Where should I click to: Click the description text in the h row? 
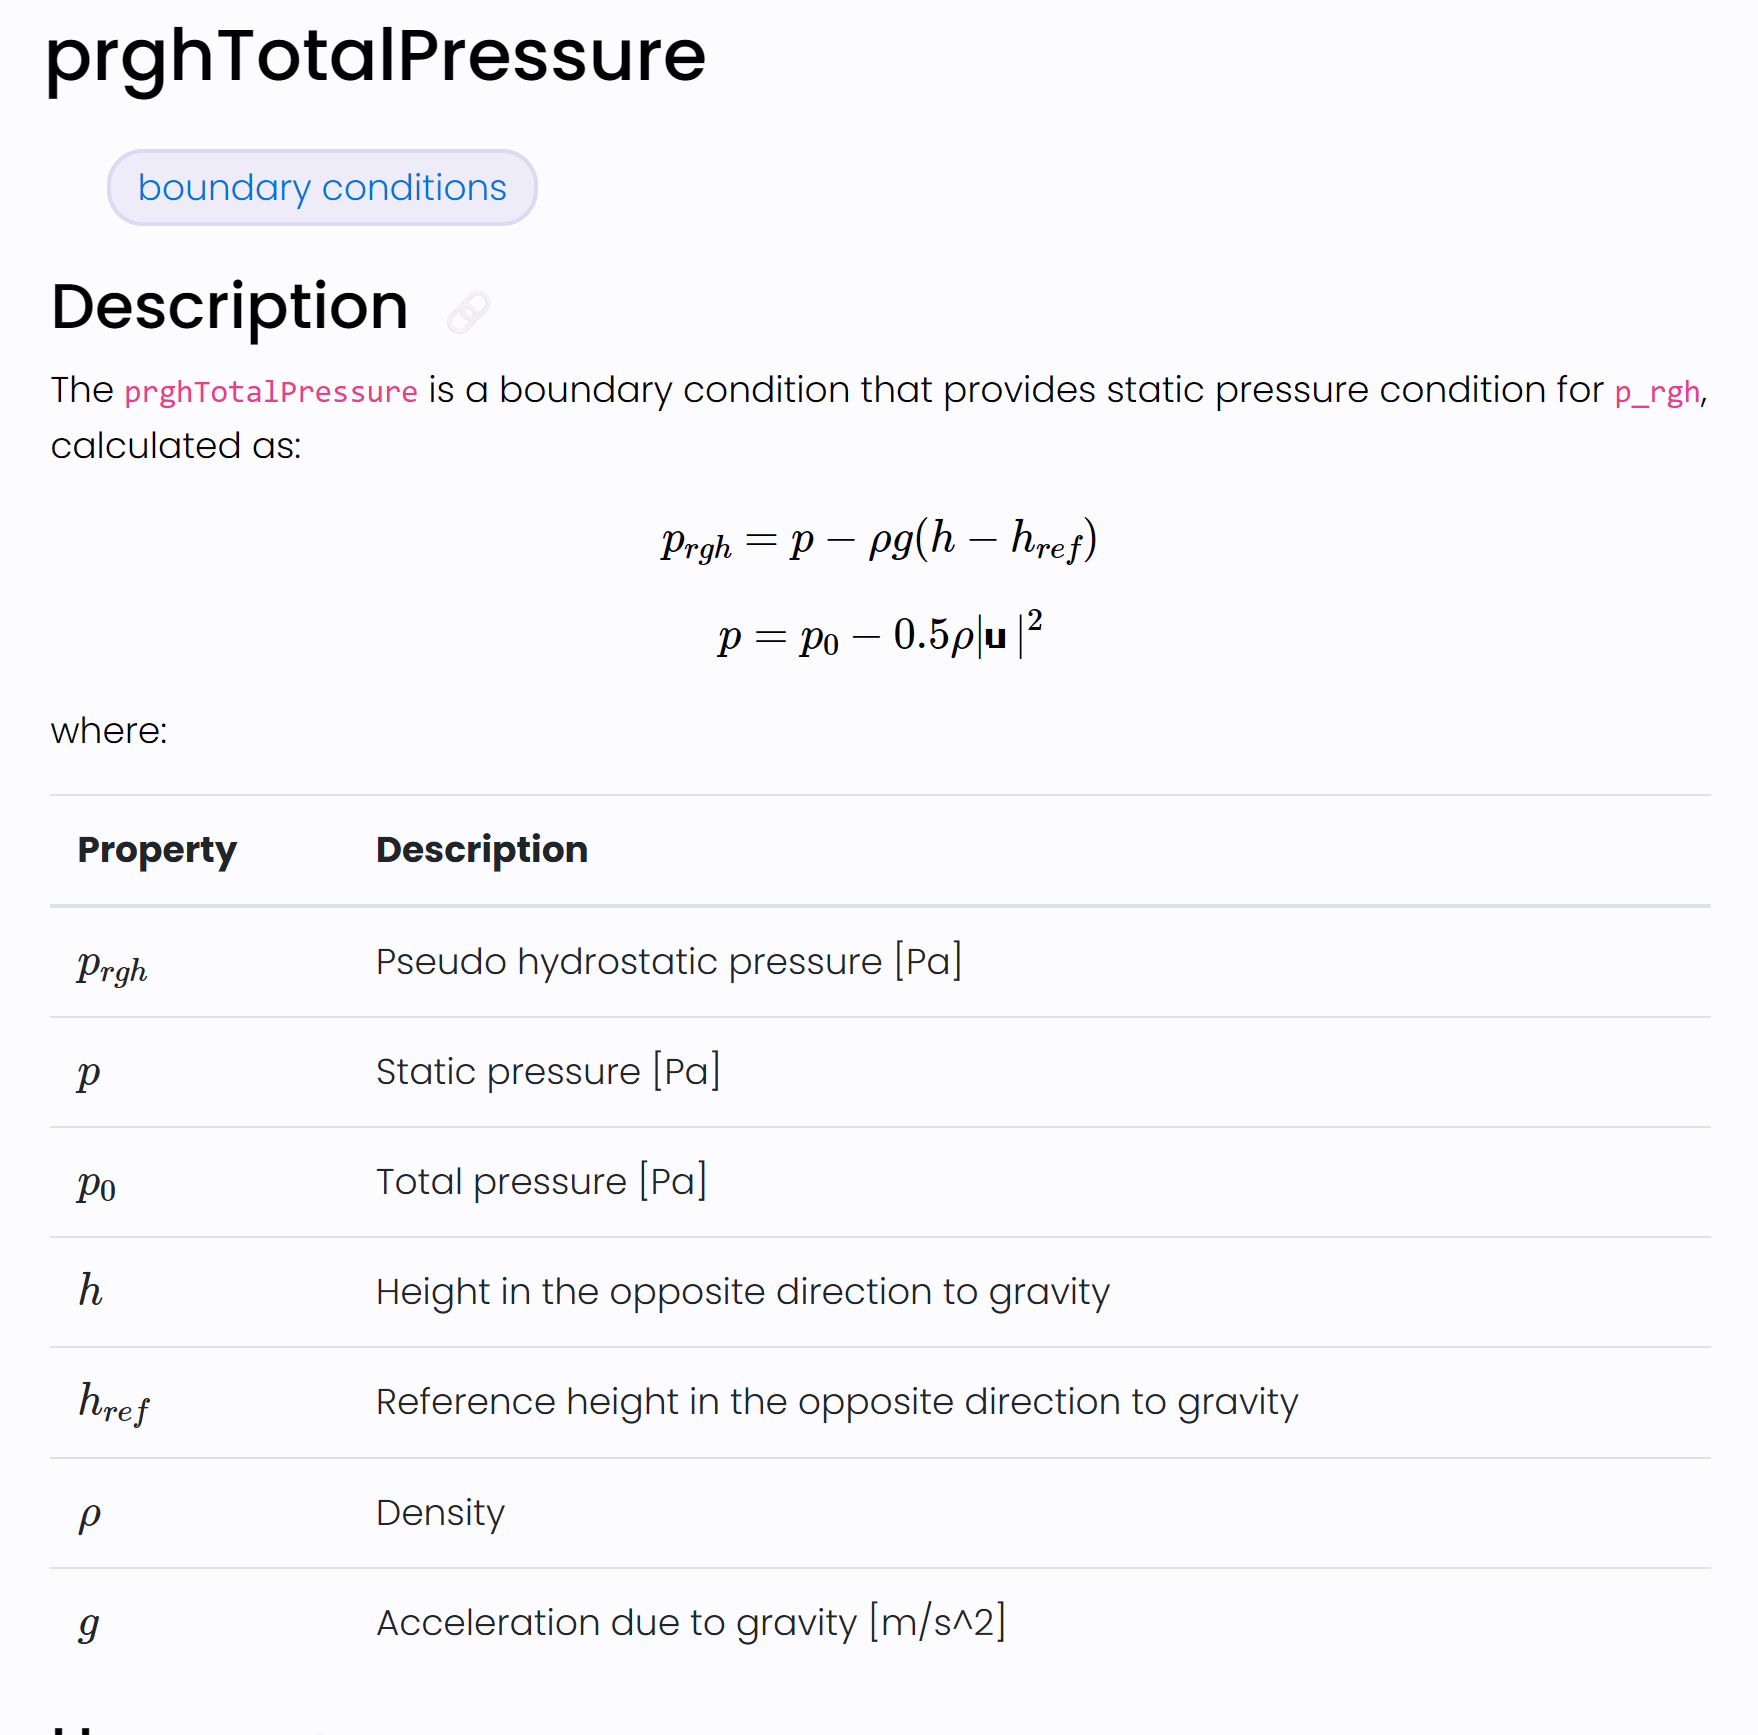coord(742,1291)
